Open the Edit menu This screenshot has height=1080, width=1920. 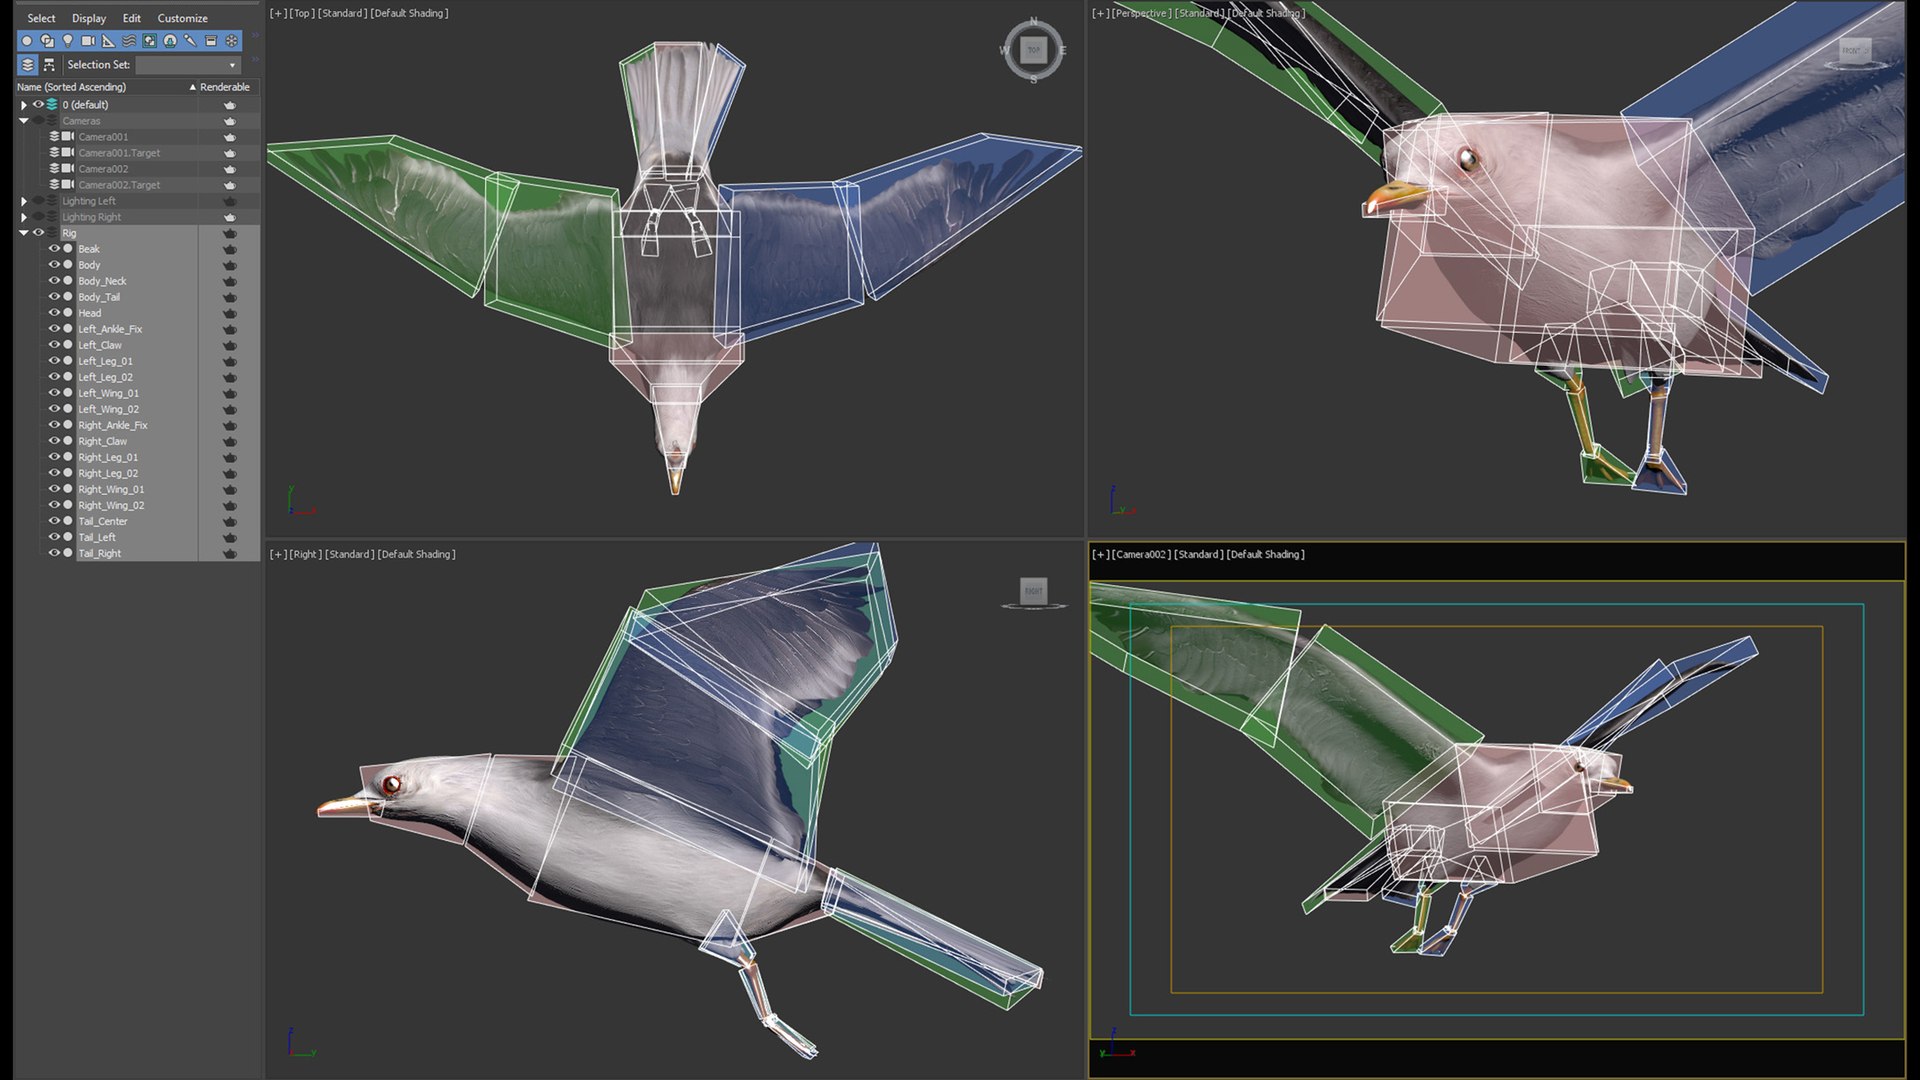132,18
